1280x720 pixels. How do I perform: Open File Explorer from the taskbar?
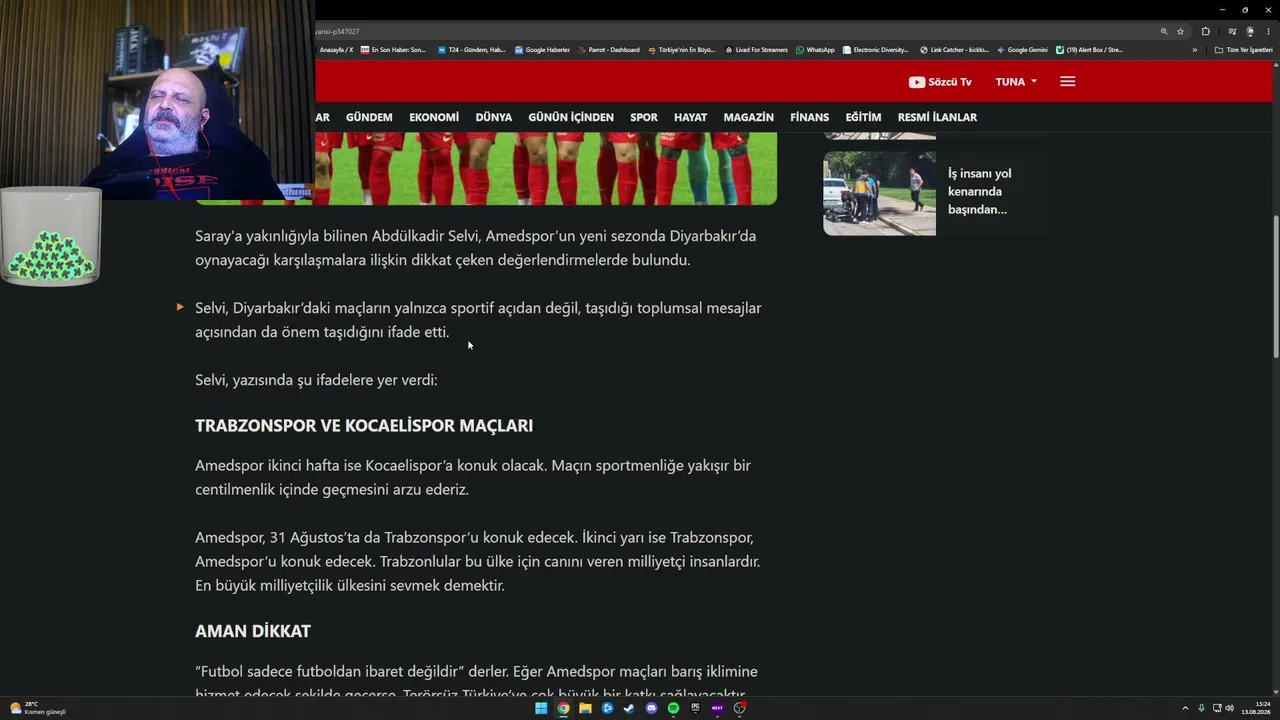point(585,708)
